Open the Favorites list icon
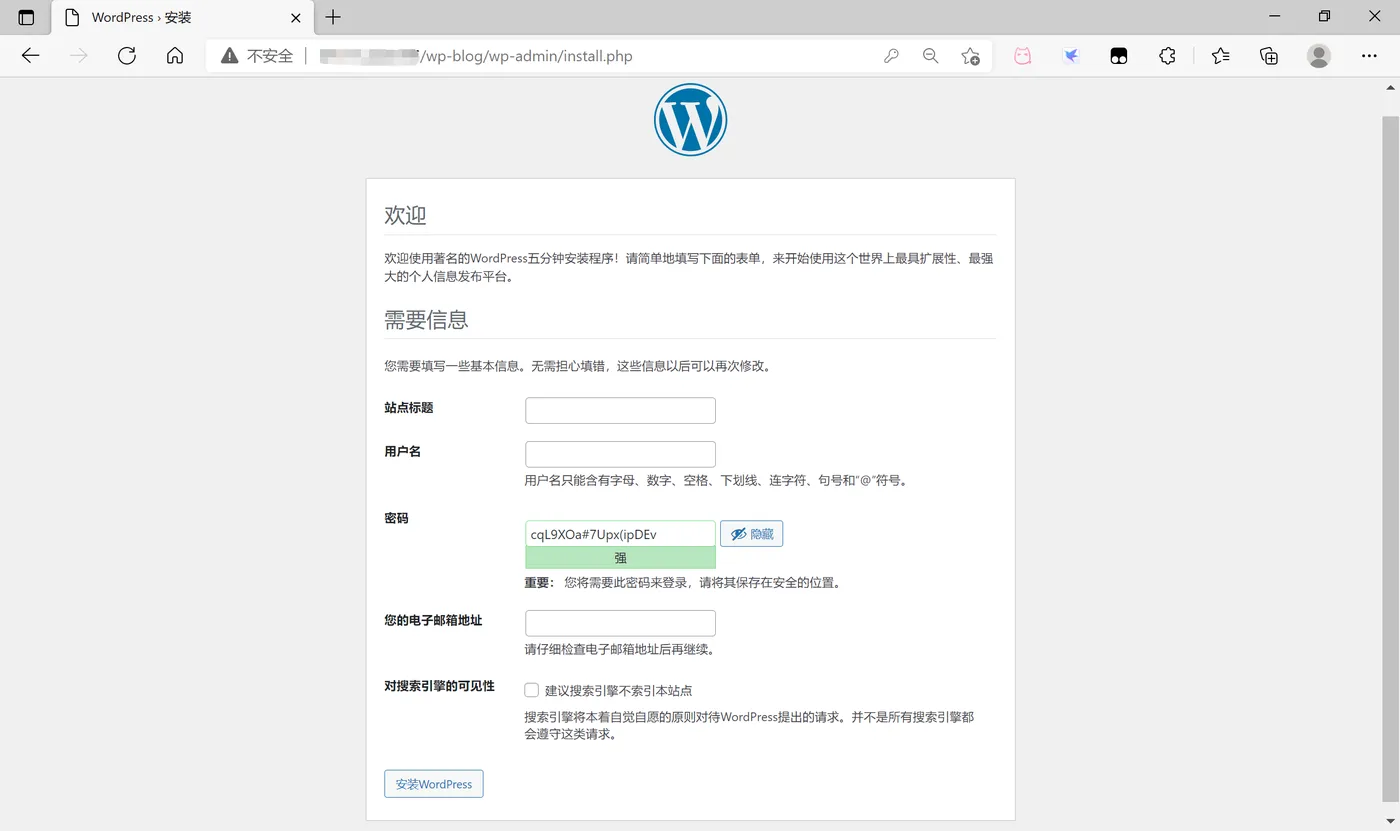 tap(1220, 56)
